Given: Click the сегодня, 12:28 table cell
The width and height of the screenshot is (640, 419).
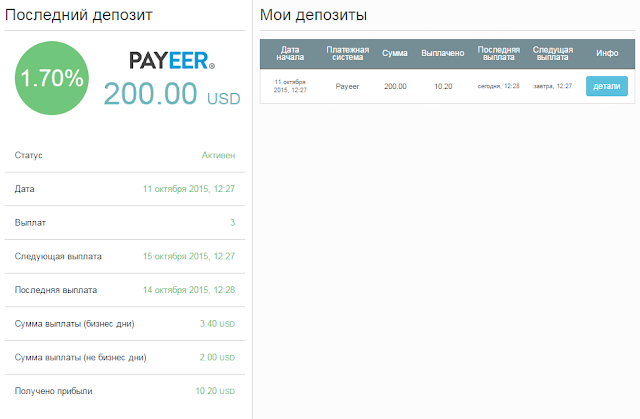Looking at the screenshot, I should coord(498,86).
